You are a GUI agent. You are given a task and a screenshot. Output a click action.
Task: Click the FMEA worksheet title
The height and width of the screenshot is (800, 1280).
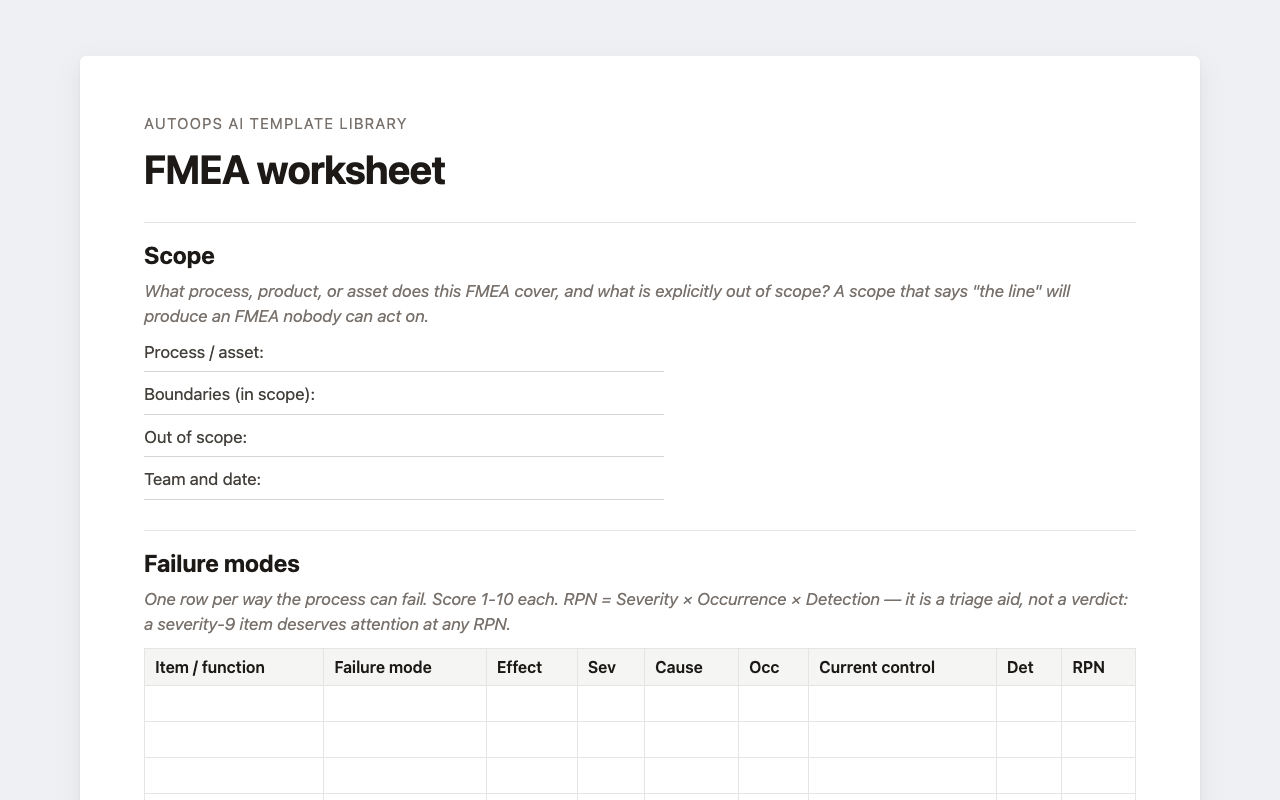[x=294, y=170]
